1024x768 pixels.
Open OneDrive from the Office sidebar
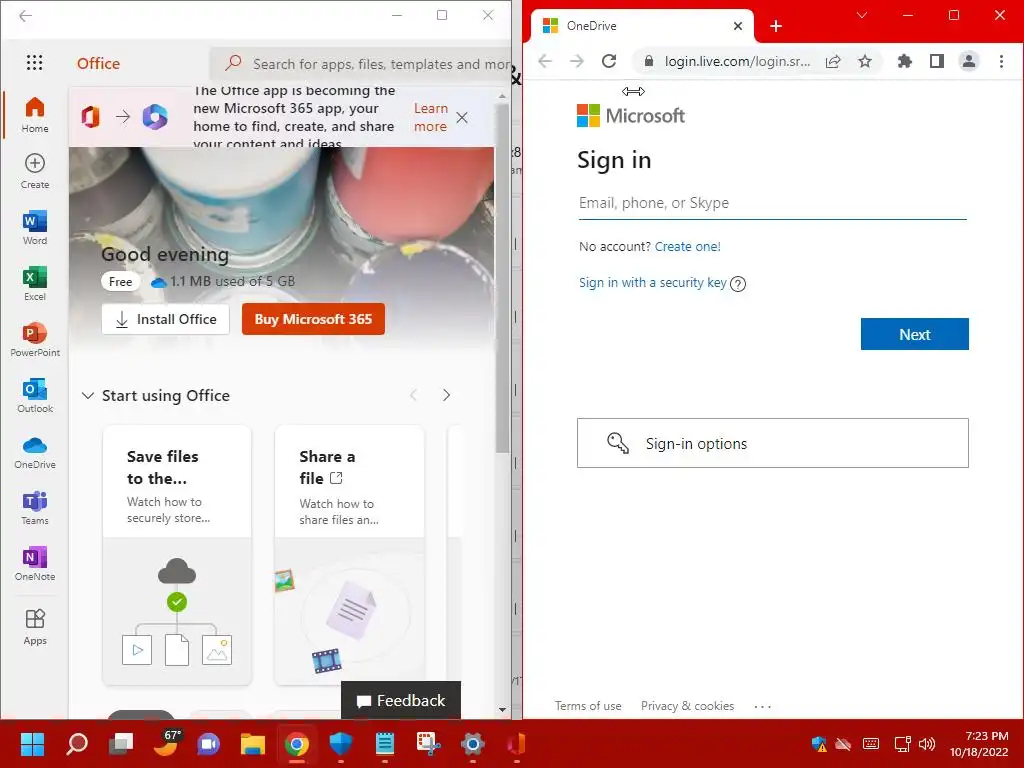tap(35, 451)
